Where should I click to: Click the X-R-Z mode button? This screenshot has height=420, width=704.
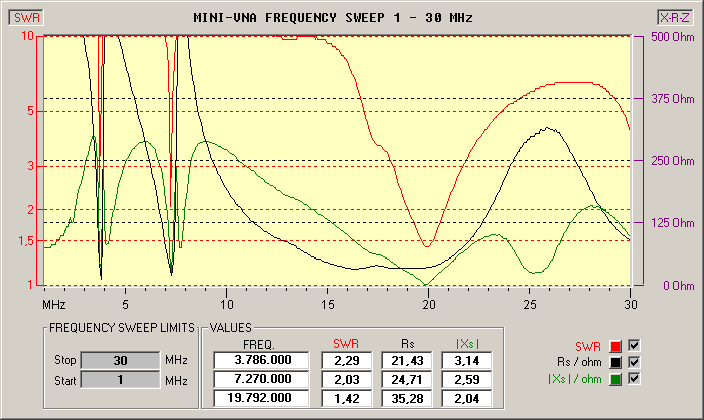675,18
